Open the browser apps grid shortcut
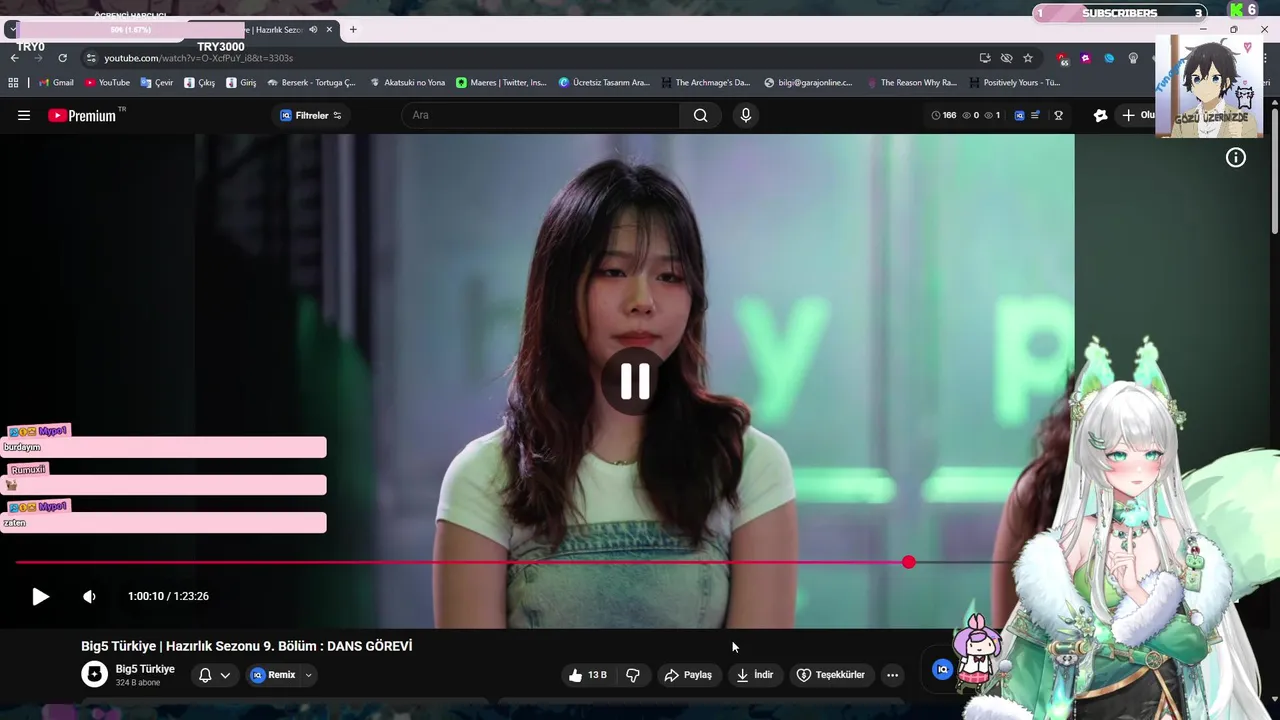The image size is (1280, 720). [14, 83]
